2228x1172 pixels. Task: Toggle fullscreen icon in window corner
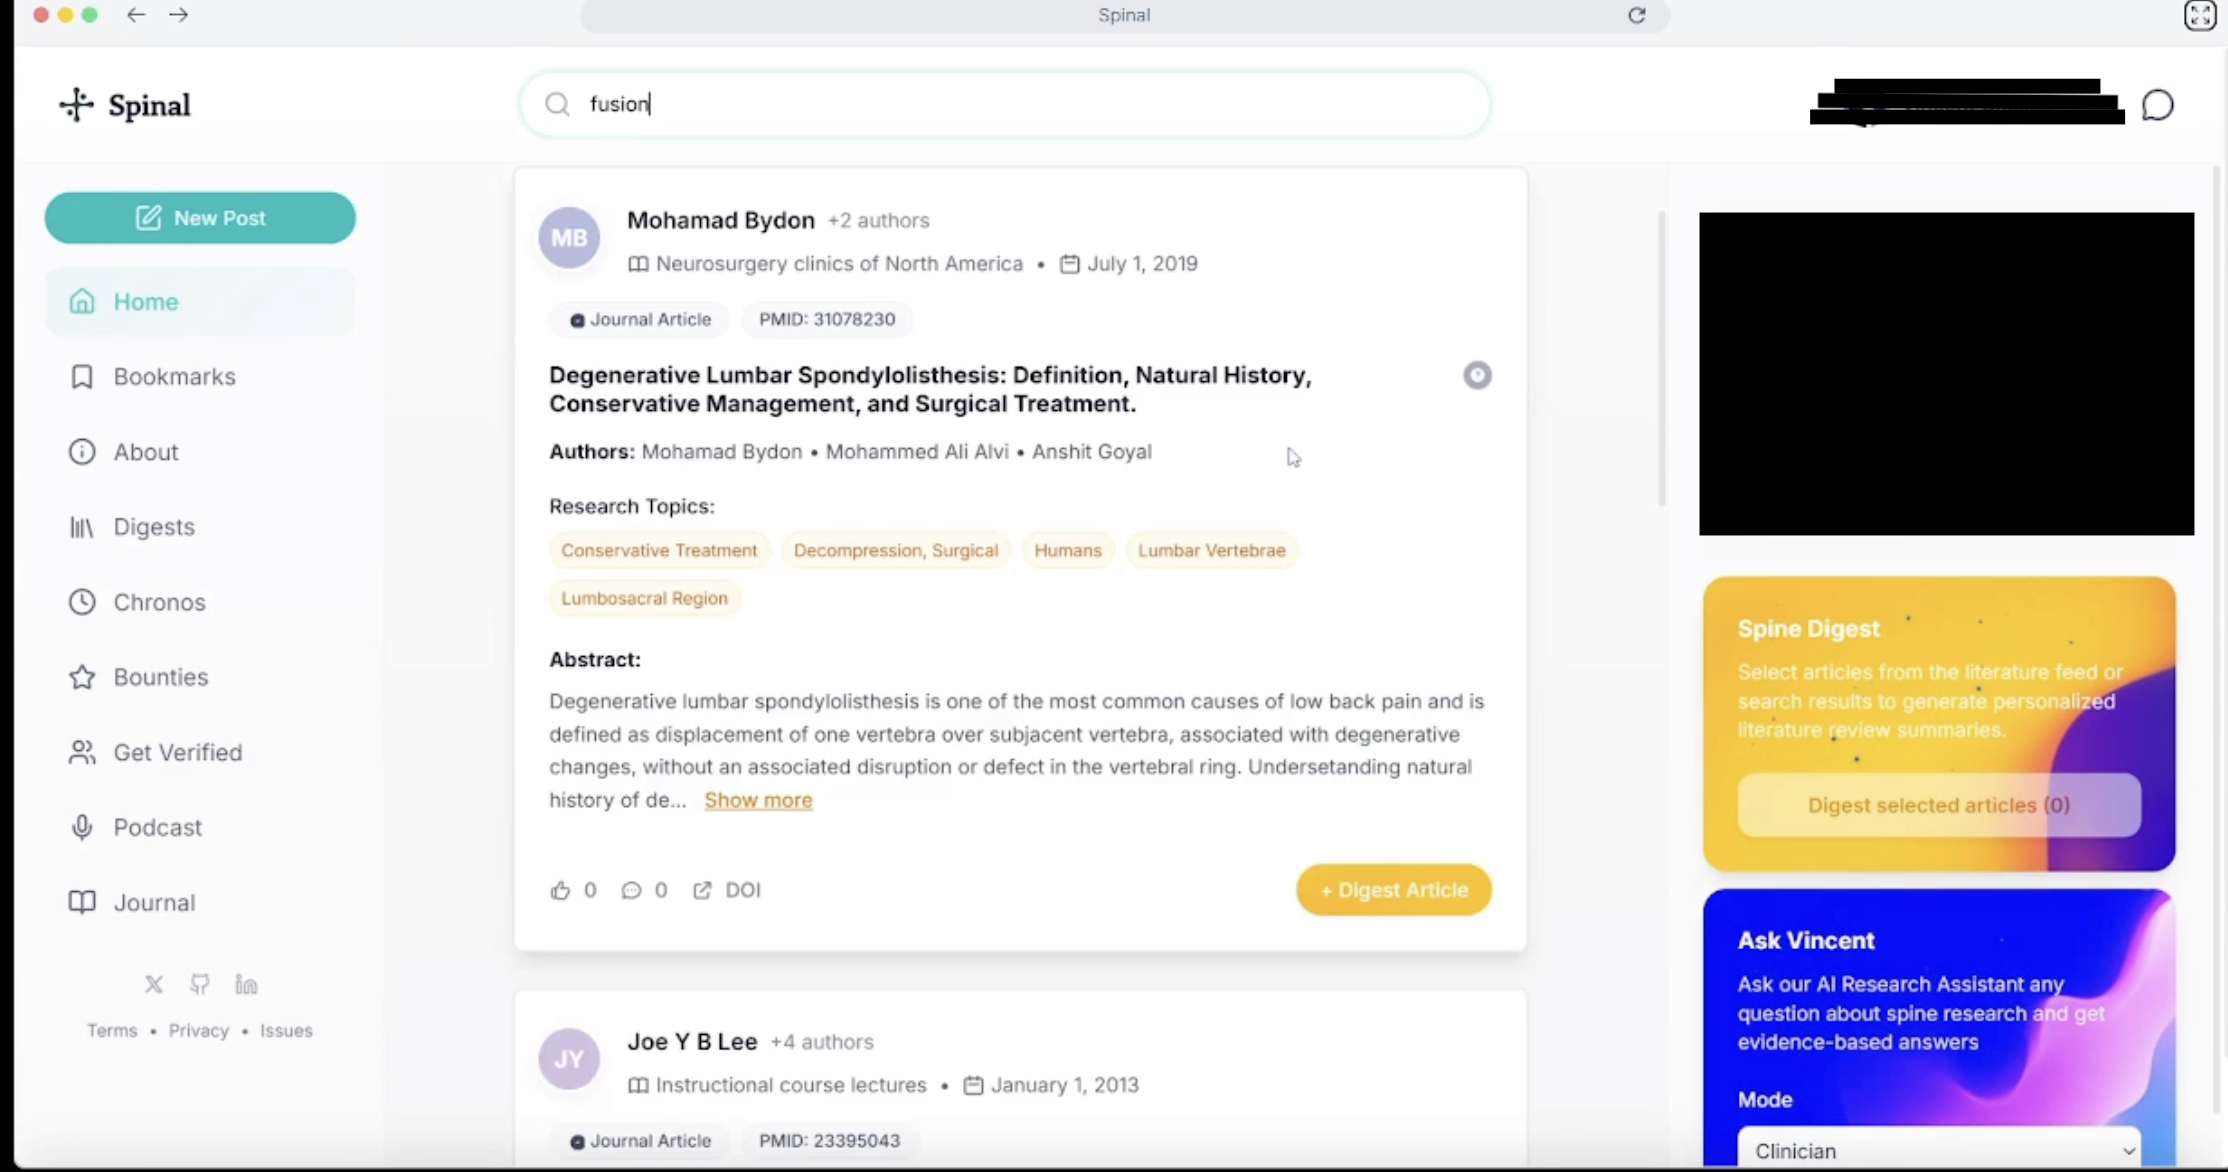(x=2200, y=15)
